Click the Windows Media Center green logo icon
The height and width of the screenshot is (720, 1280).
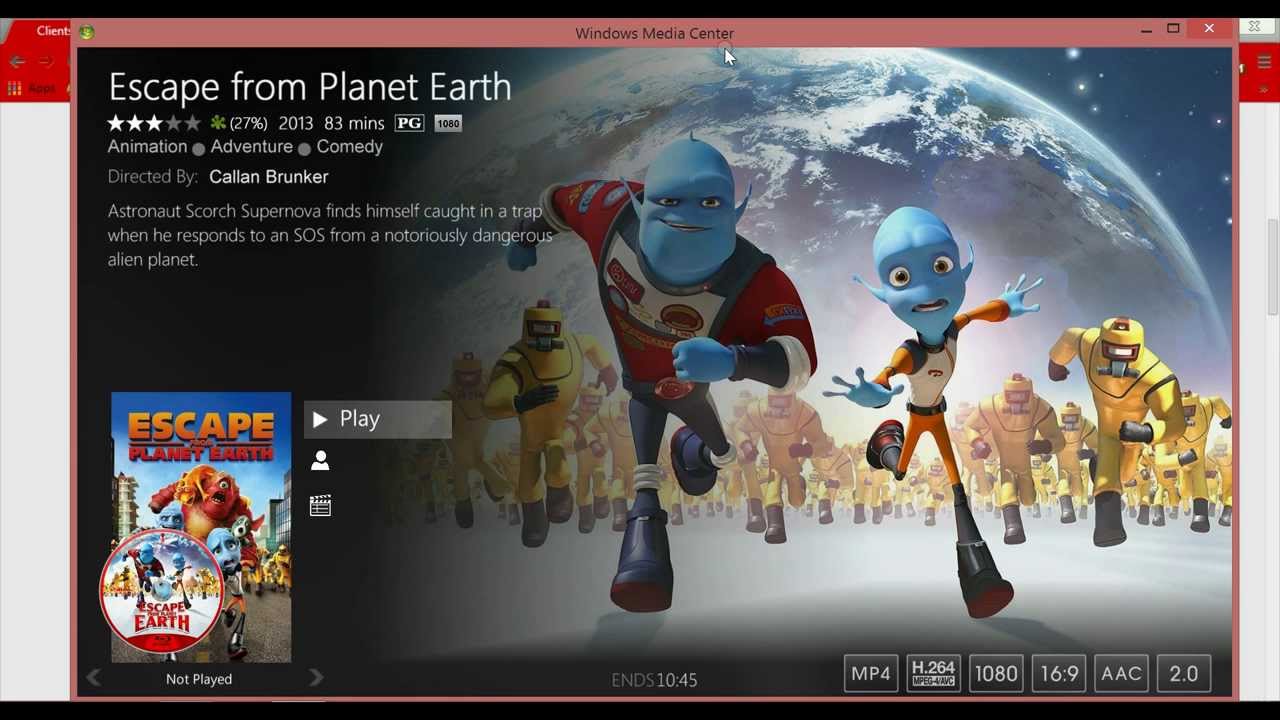[87, 32]
